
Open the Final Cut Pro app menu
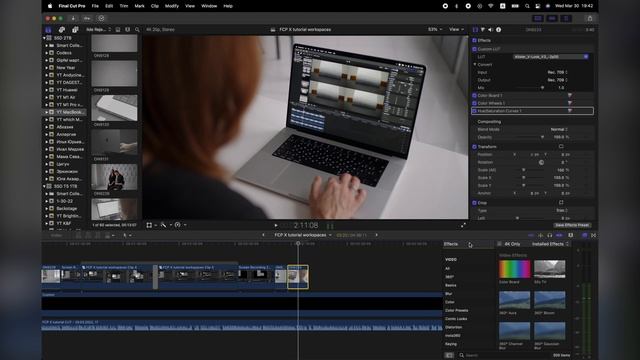tap(72, 6)
